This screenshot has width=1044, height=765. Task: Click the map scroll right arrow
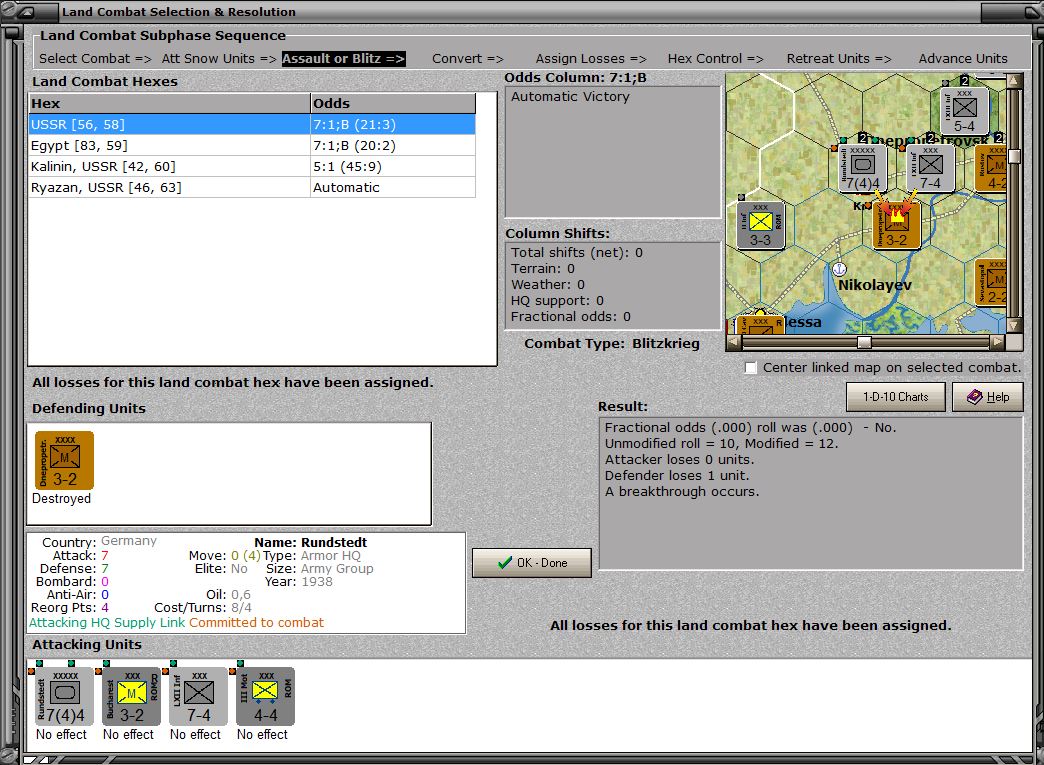[997, 342]
